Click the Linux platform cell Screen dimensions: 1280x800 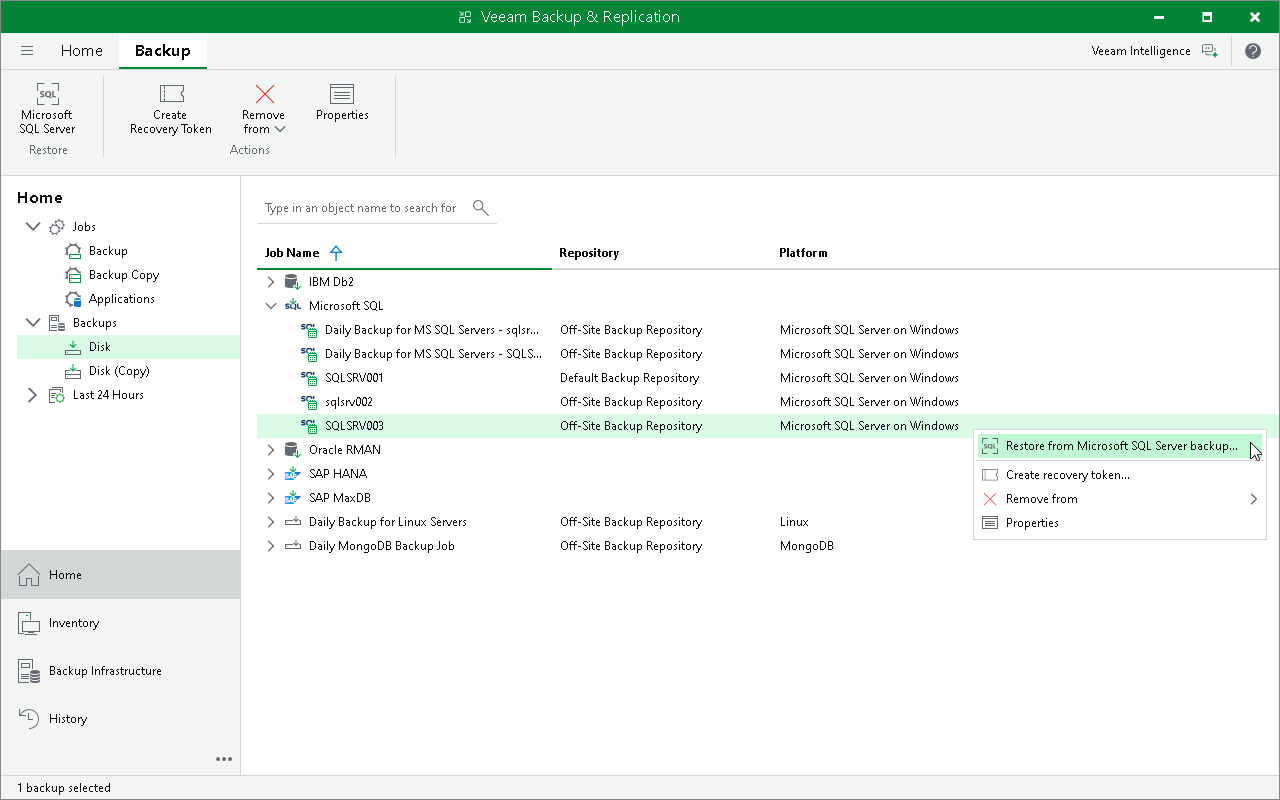point(794,522)
